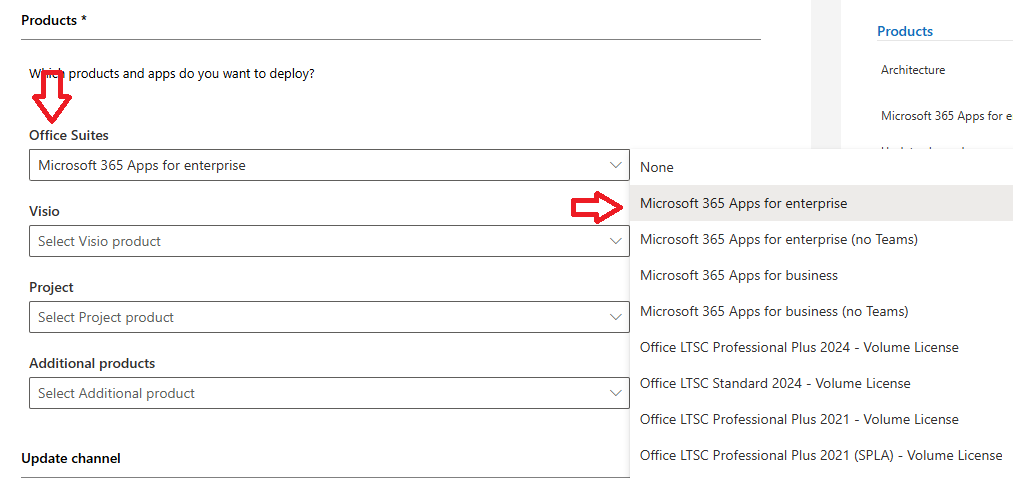Viewport: 1013px width, 478px height.
Task: Select Office LTSC Professional Plus 2021 (SPLA)
Action: point(820,455)
